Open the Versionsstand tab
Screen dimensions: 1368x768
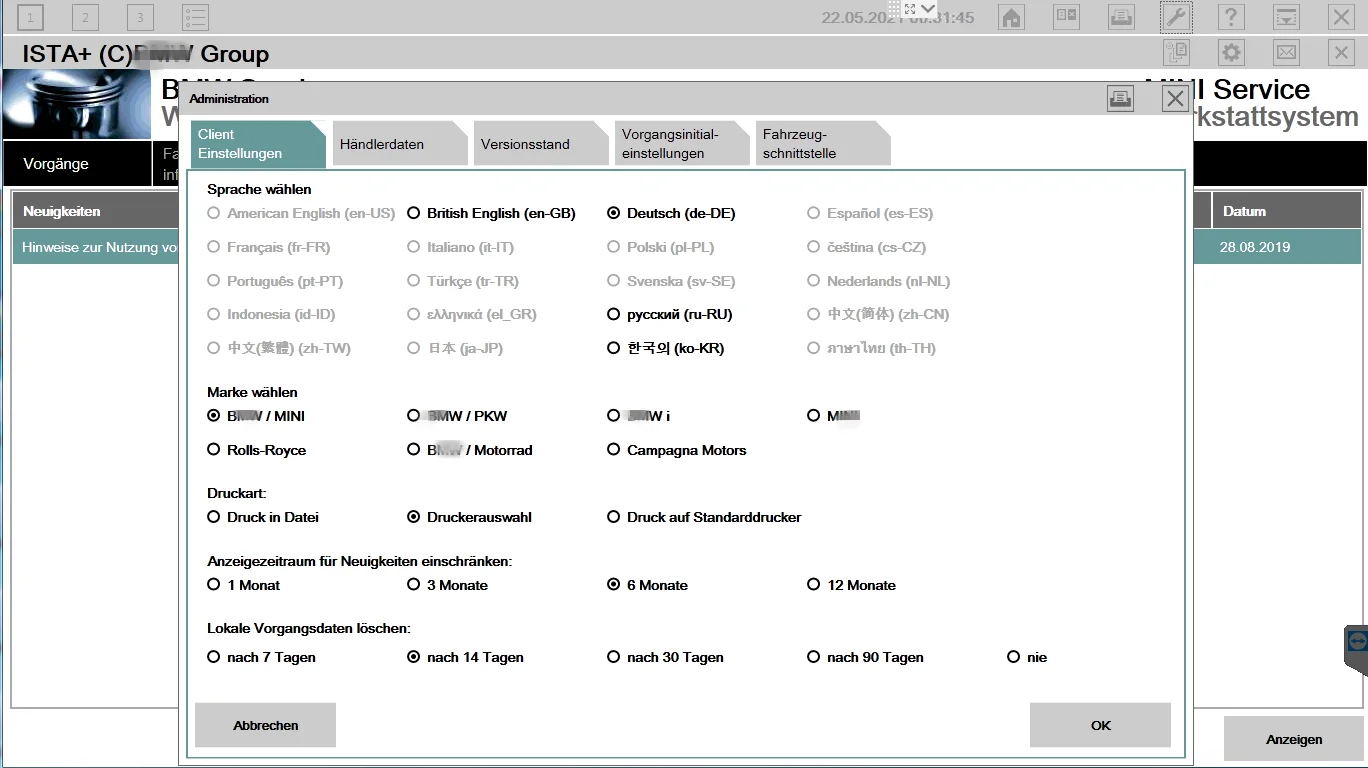click(540, 144)
